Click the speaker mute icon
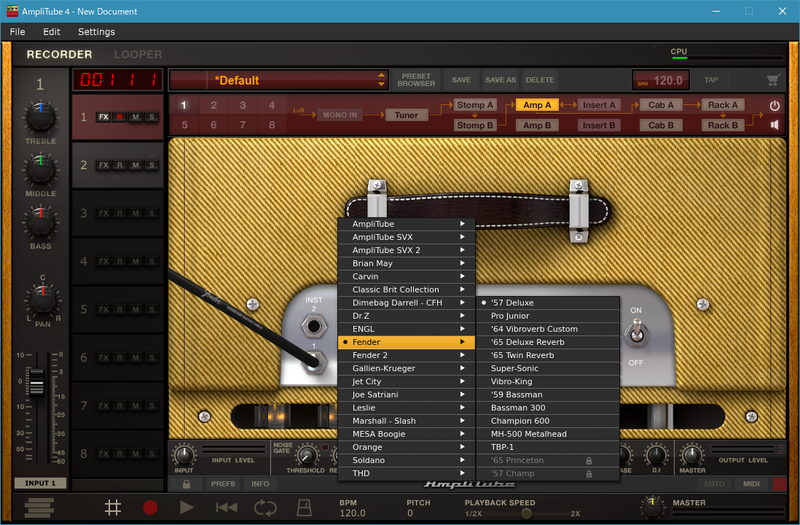Screen dimensions: 800x525 click(774, 125)
